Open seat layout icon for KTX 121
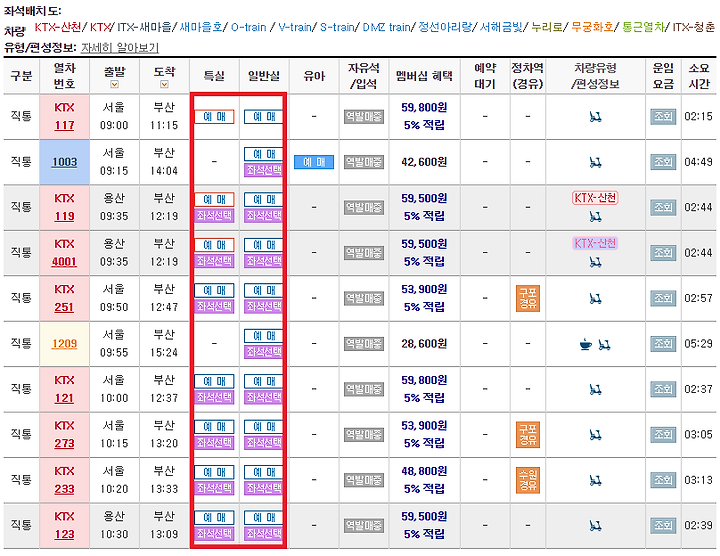Viewport: 720px width, 556px height. 596,389
